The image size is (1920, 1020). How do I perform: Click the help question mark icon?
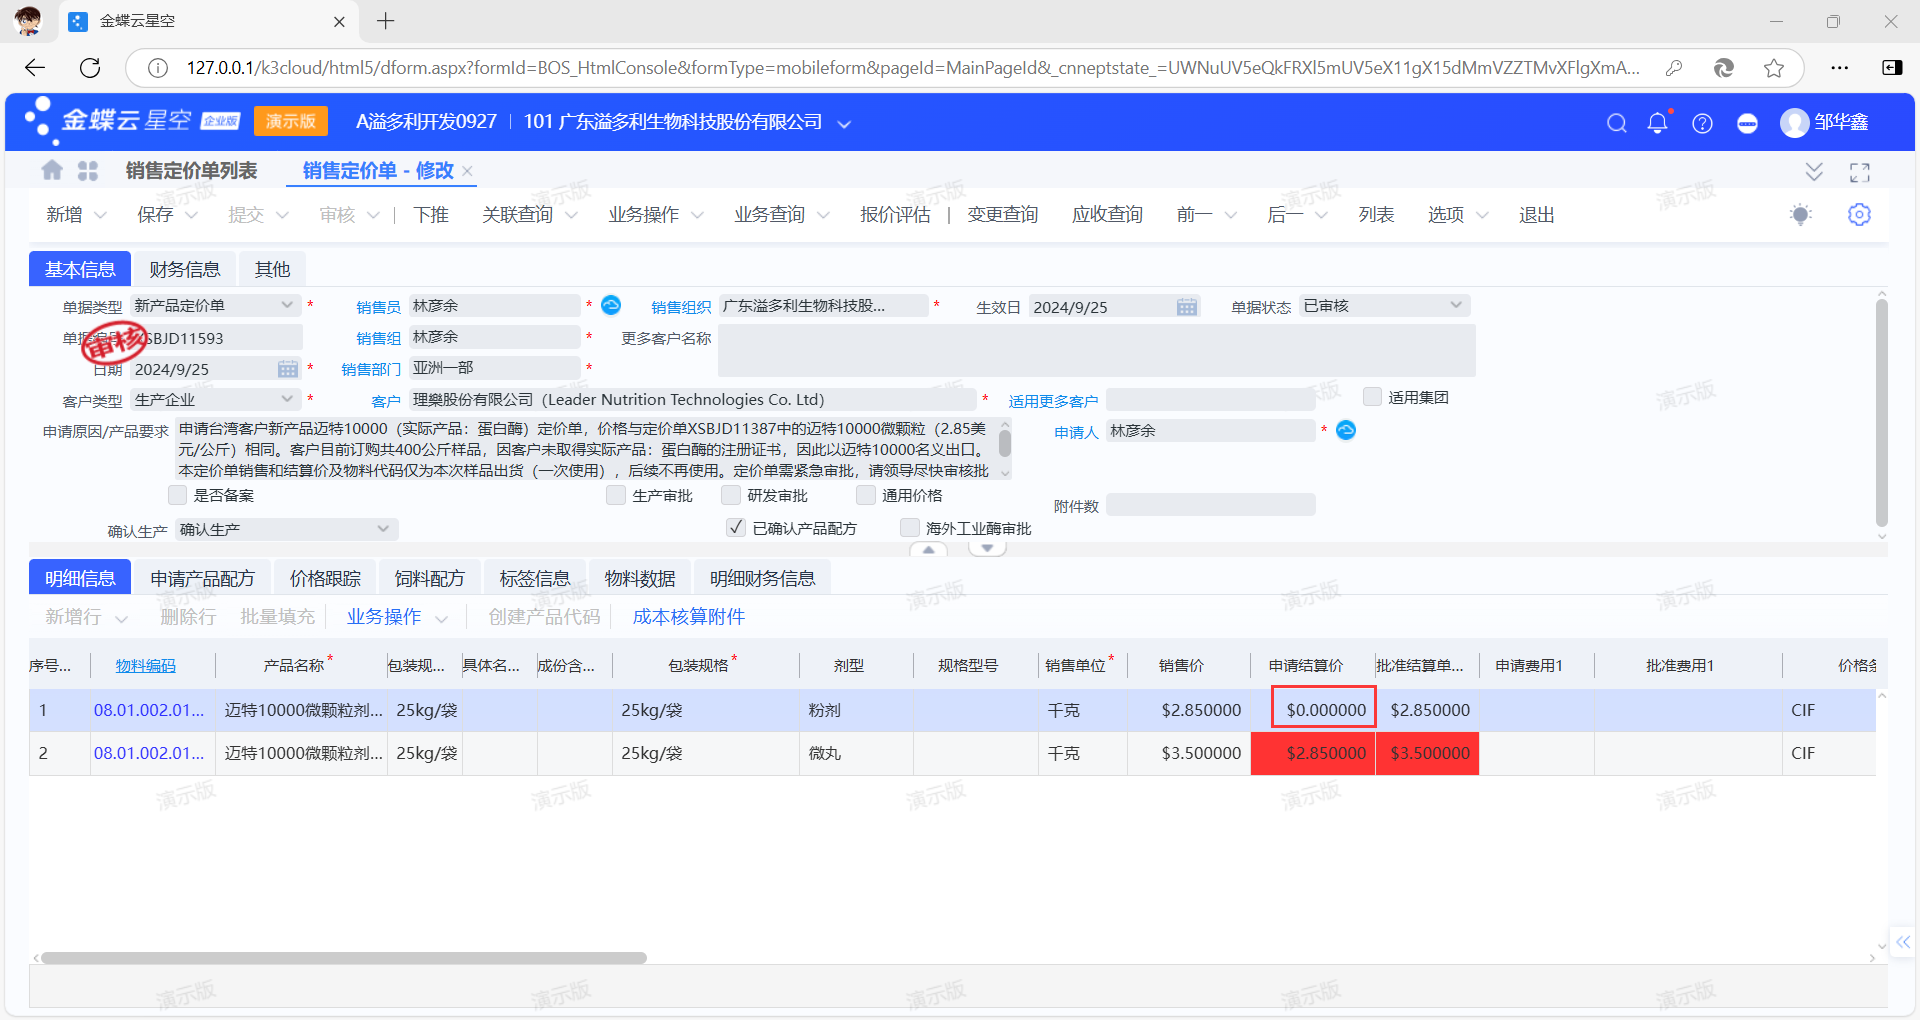1702,123
